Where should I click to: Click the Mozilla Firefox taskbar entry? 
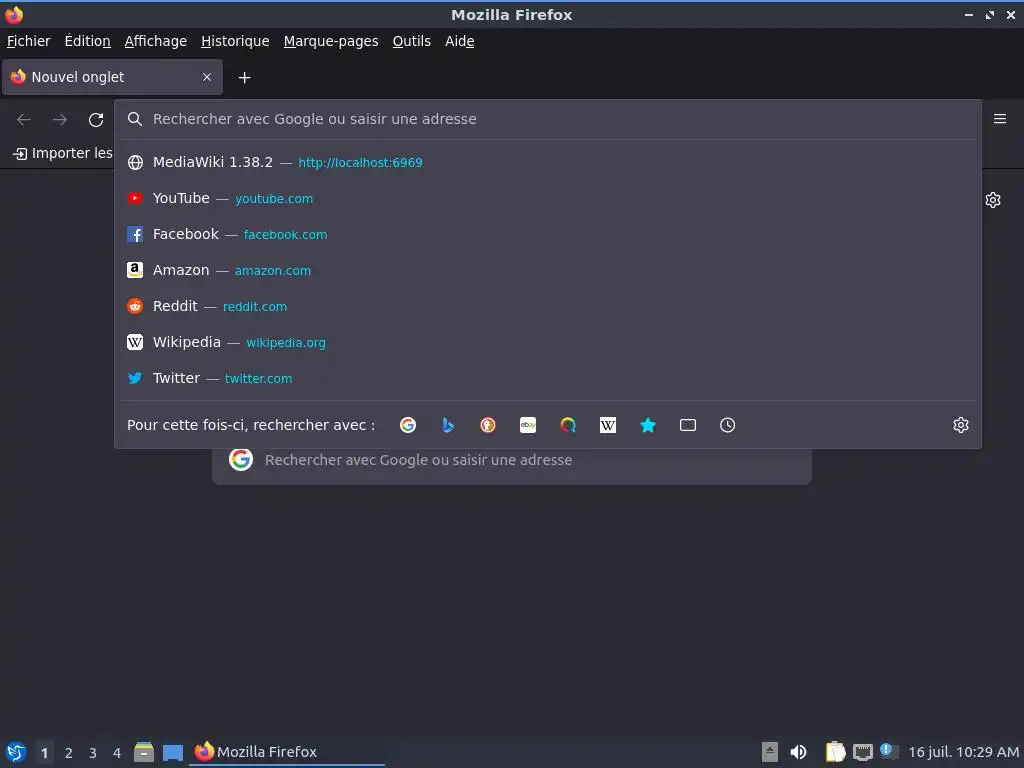[287, 752]
